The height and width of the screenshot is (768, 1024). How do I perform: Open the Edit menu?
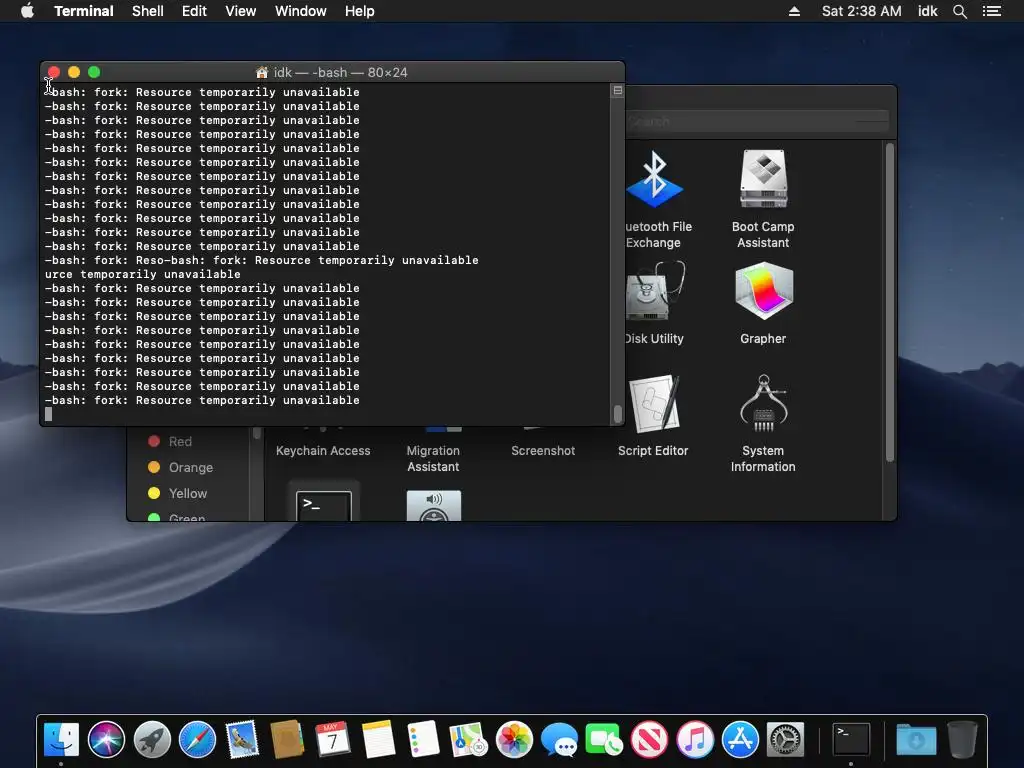pyautogui.click(x=194, y=11)
